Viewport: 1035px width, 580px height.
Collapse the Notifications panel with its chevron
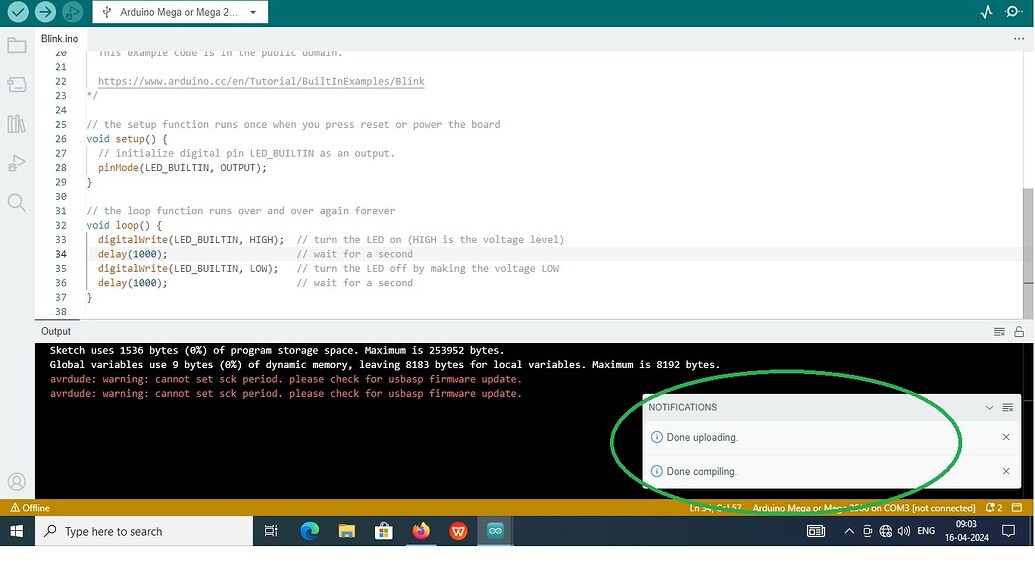pyautogui.click(x=989, y=407)
